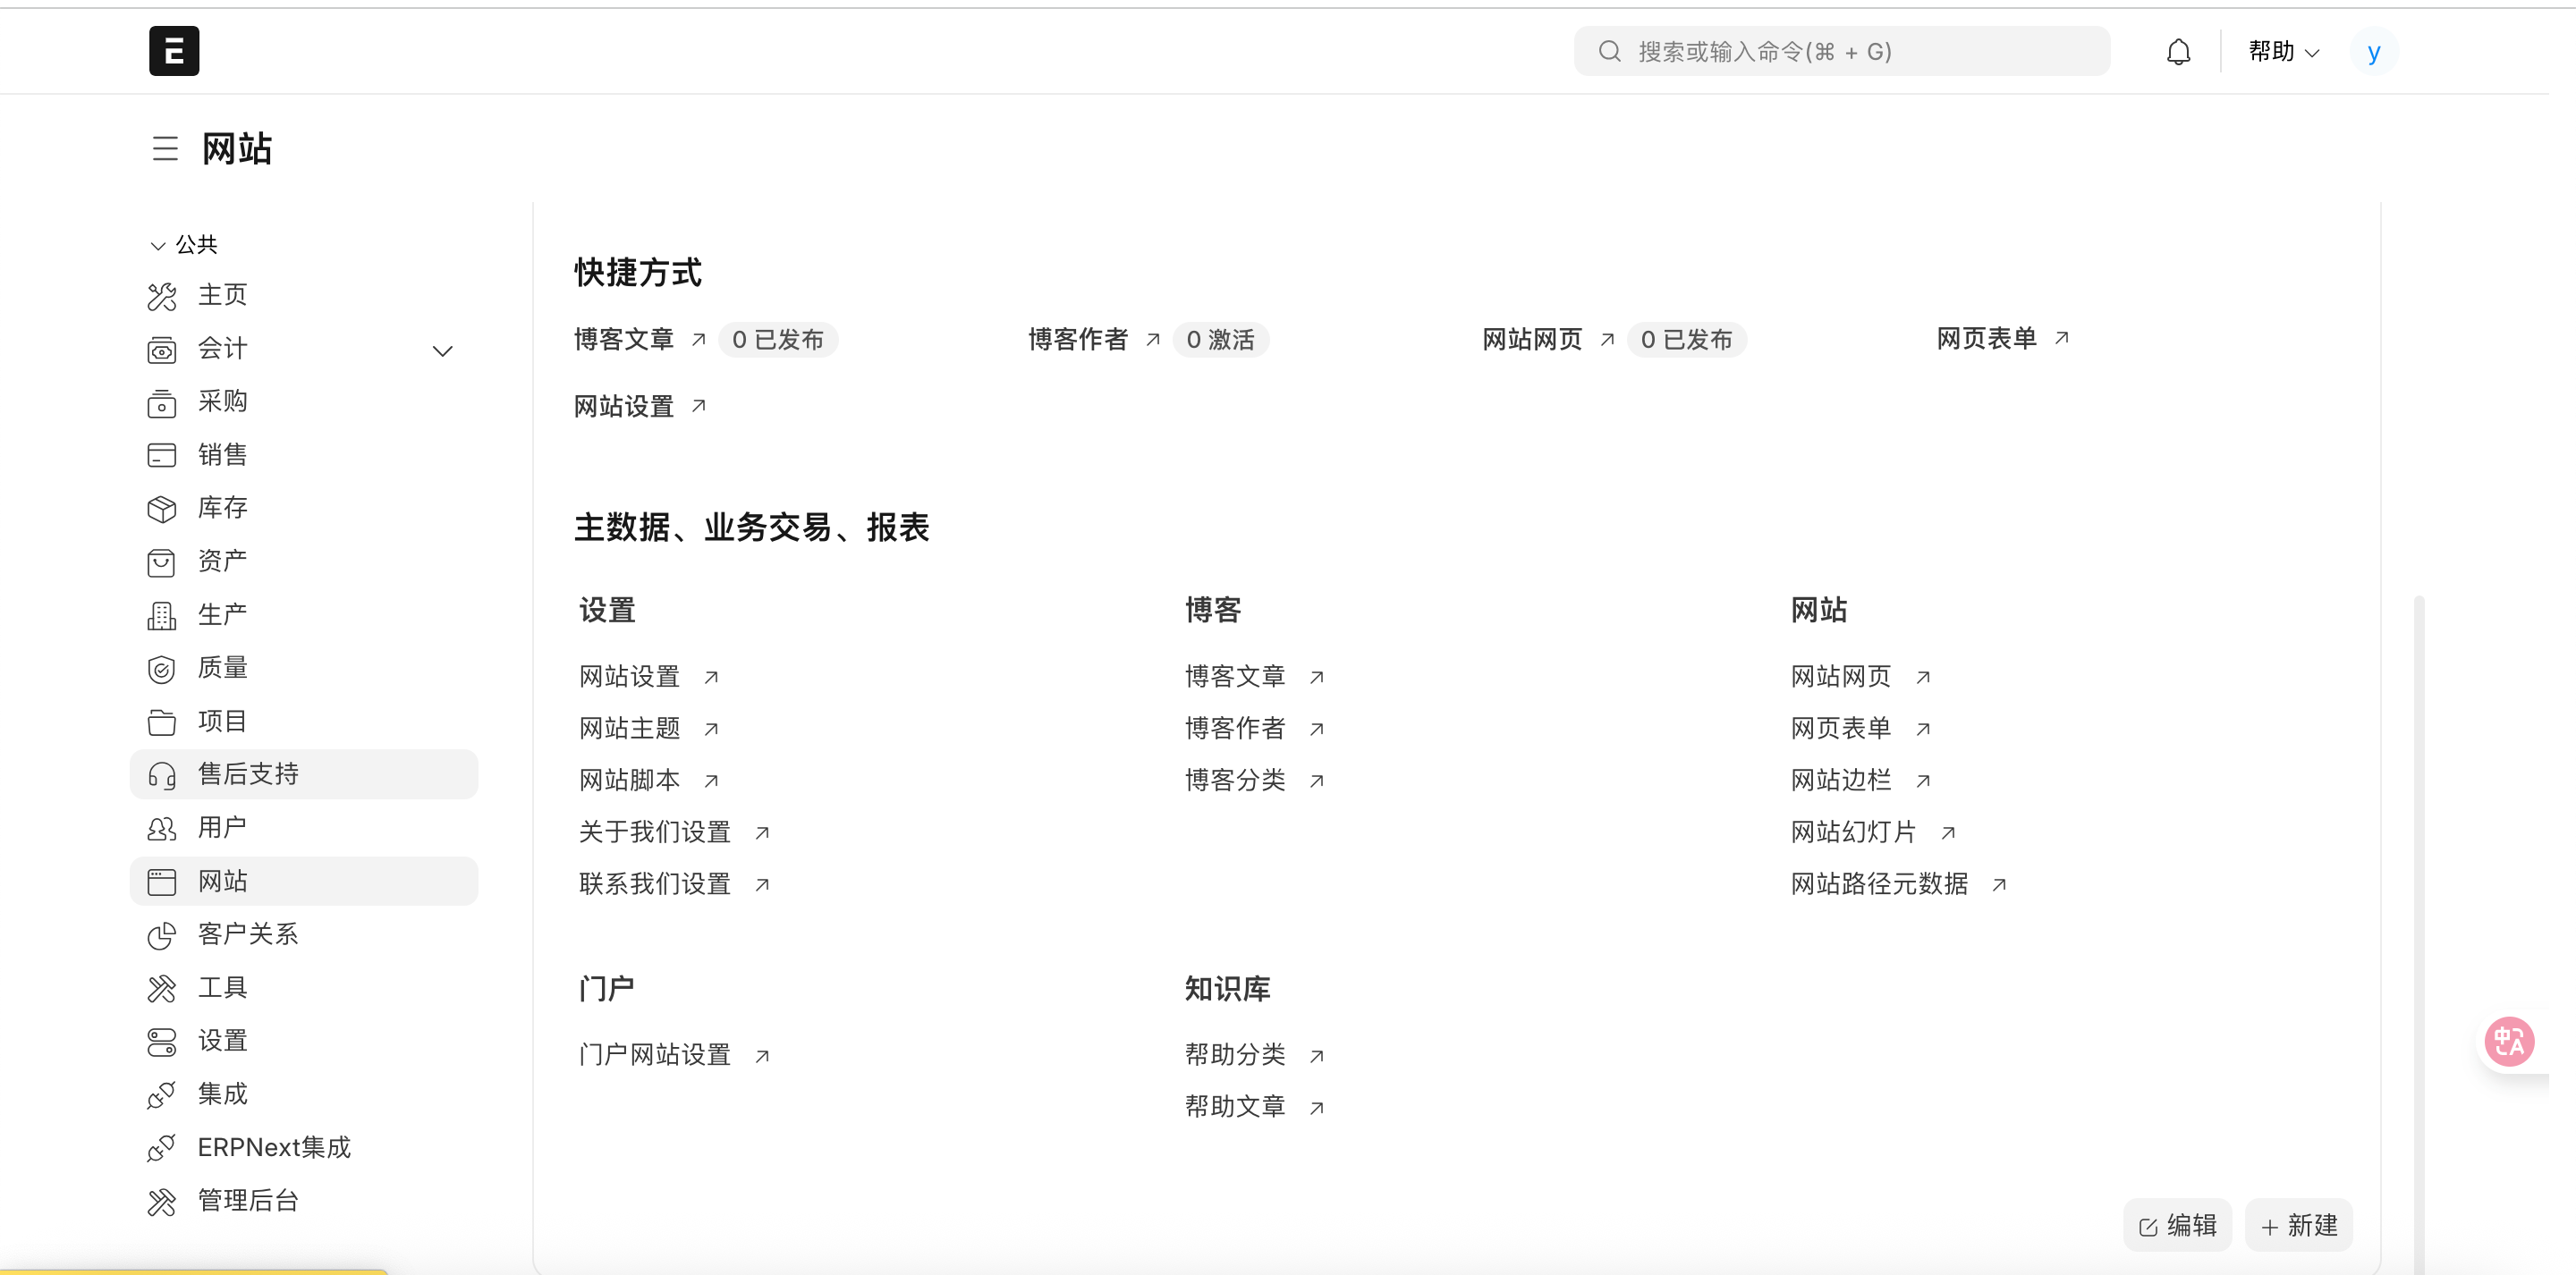
Task: Open 客户关系 with pie chart icon
Action: coord(247,934)
